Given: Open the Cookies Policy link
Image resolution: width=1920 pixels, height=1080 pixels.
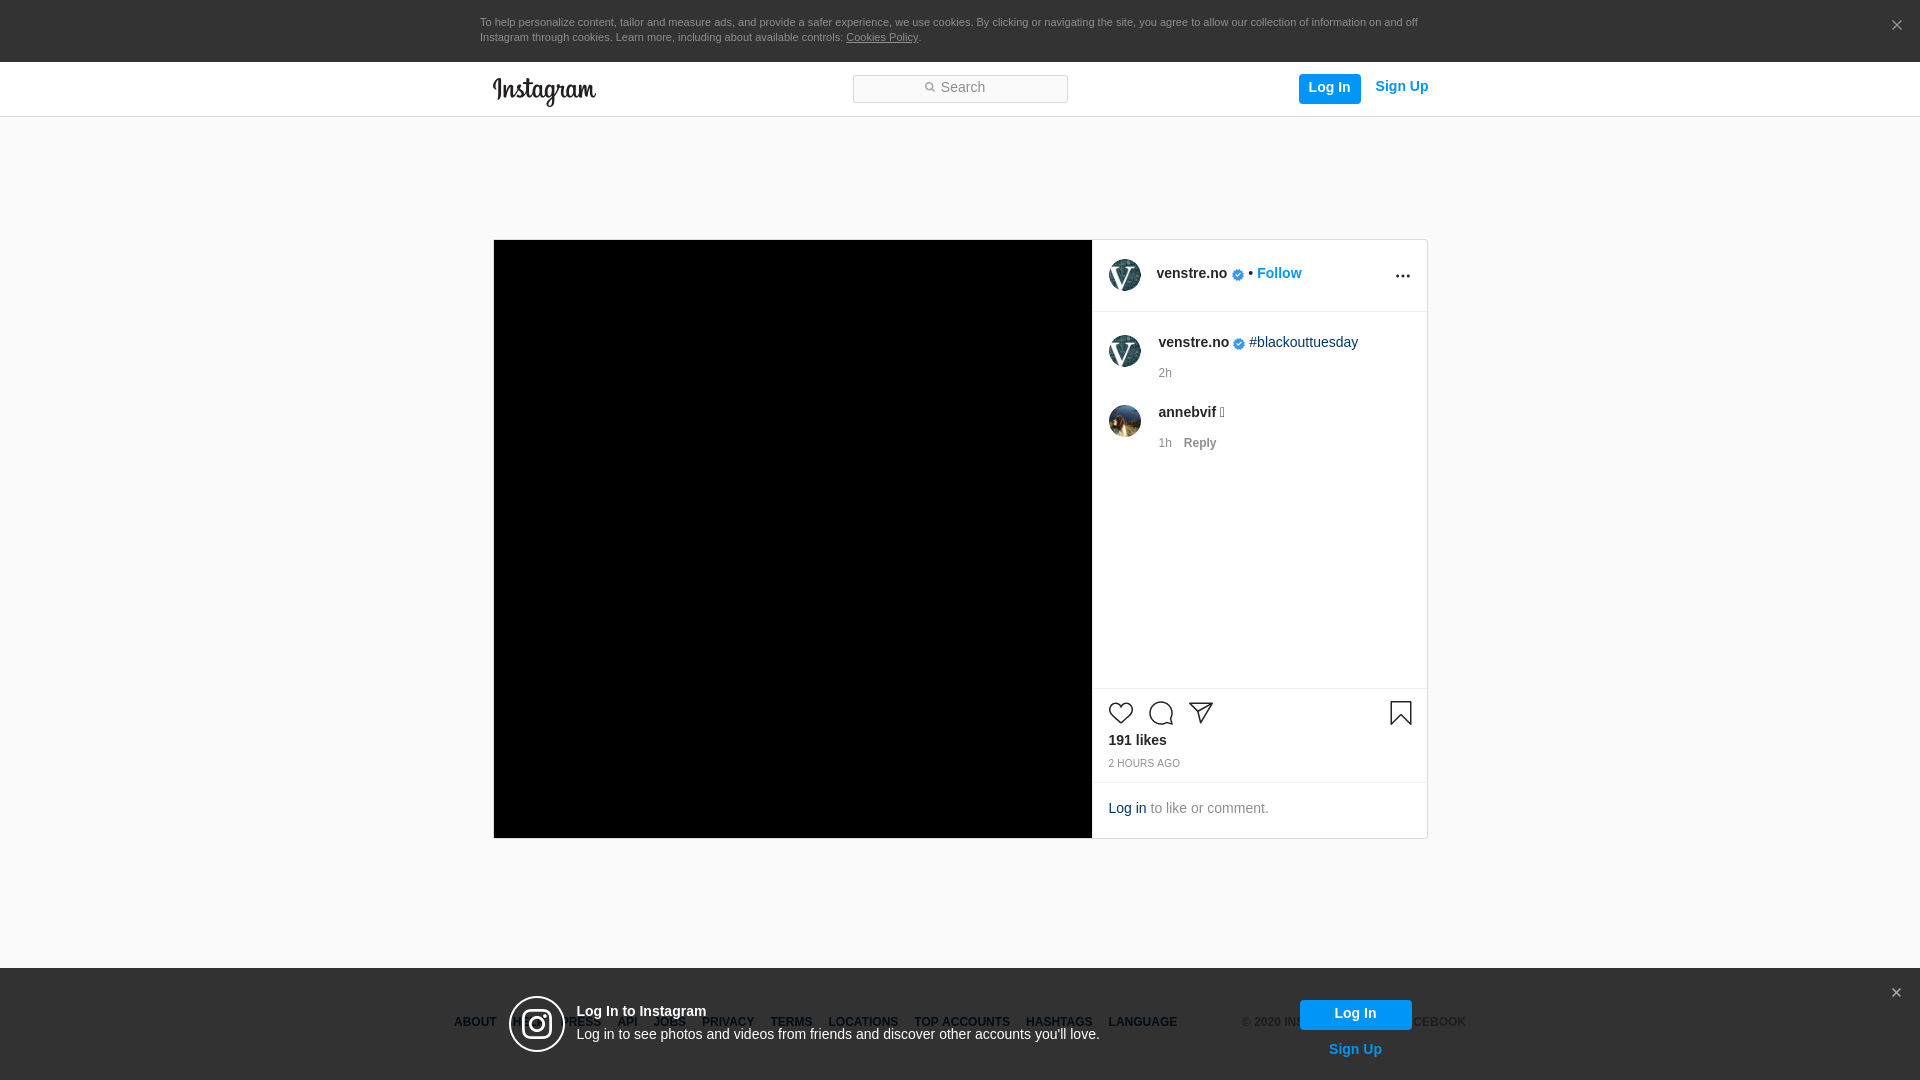Looking at the screenshot, I should click(882, 37).
